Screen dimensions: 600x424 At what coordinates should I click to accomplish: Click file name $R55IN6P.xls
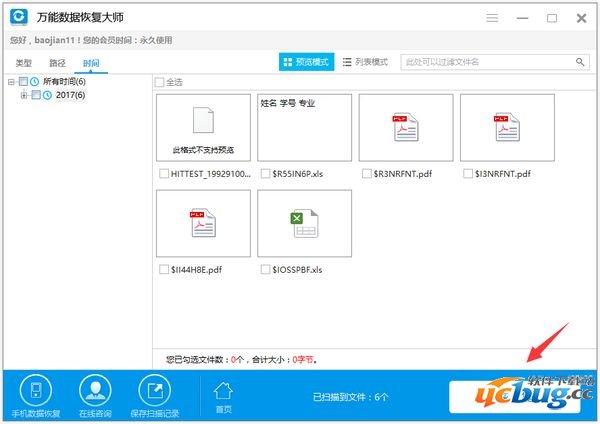(298, 174)
